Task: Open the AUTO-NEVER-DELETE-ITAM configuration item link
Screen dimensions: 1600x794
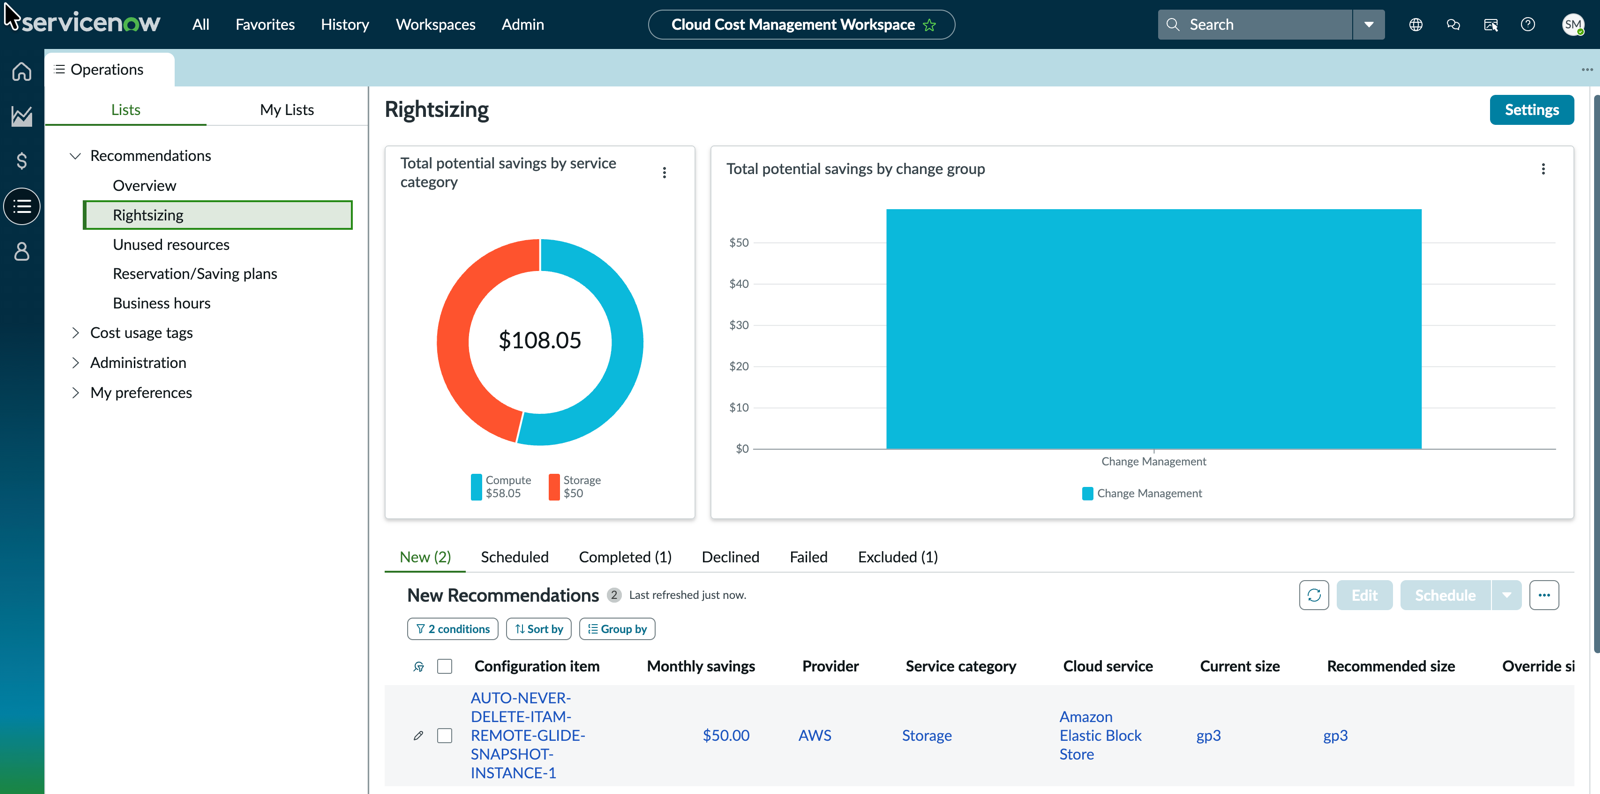Action: (528, 736)
